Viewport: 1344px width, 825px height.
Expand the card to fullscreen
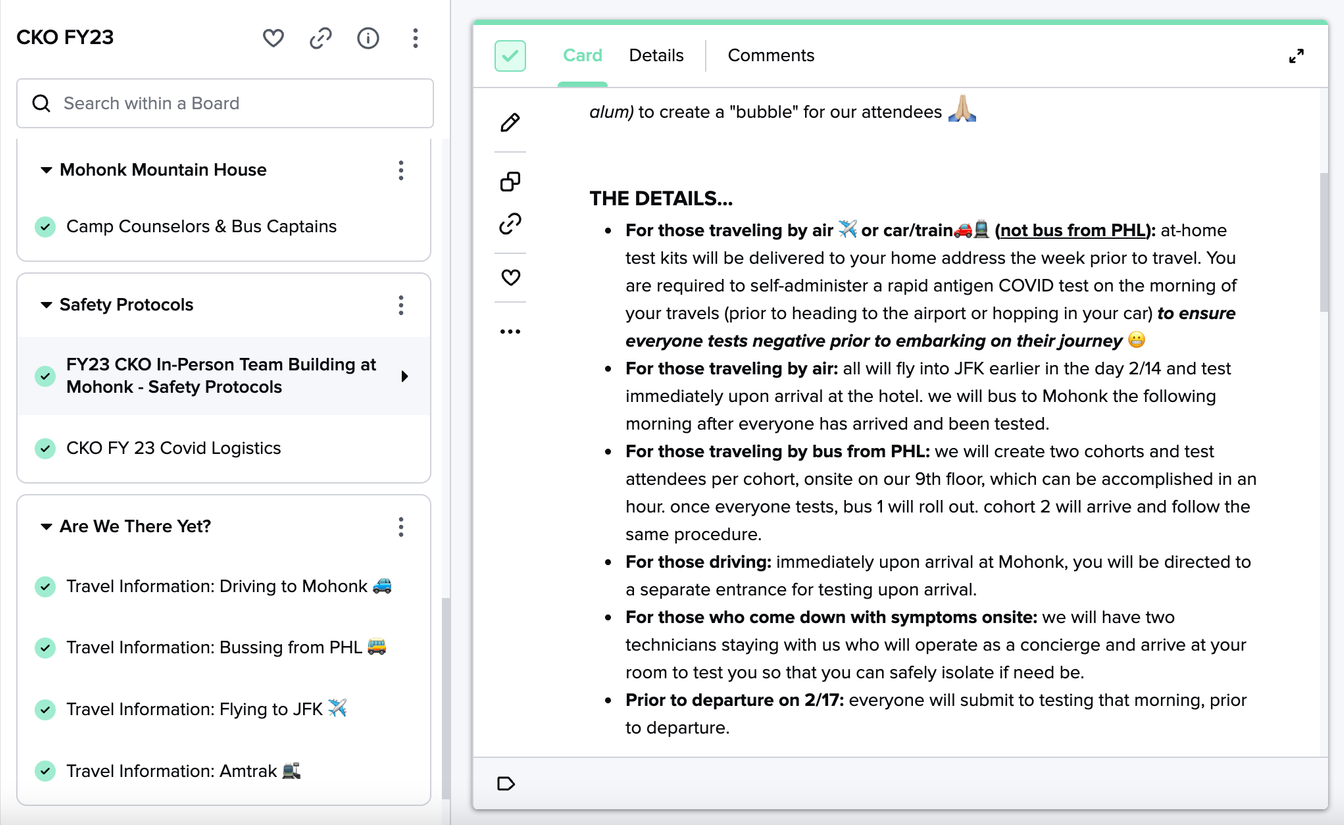1296,56
